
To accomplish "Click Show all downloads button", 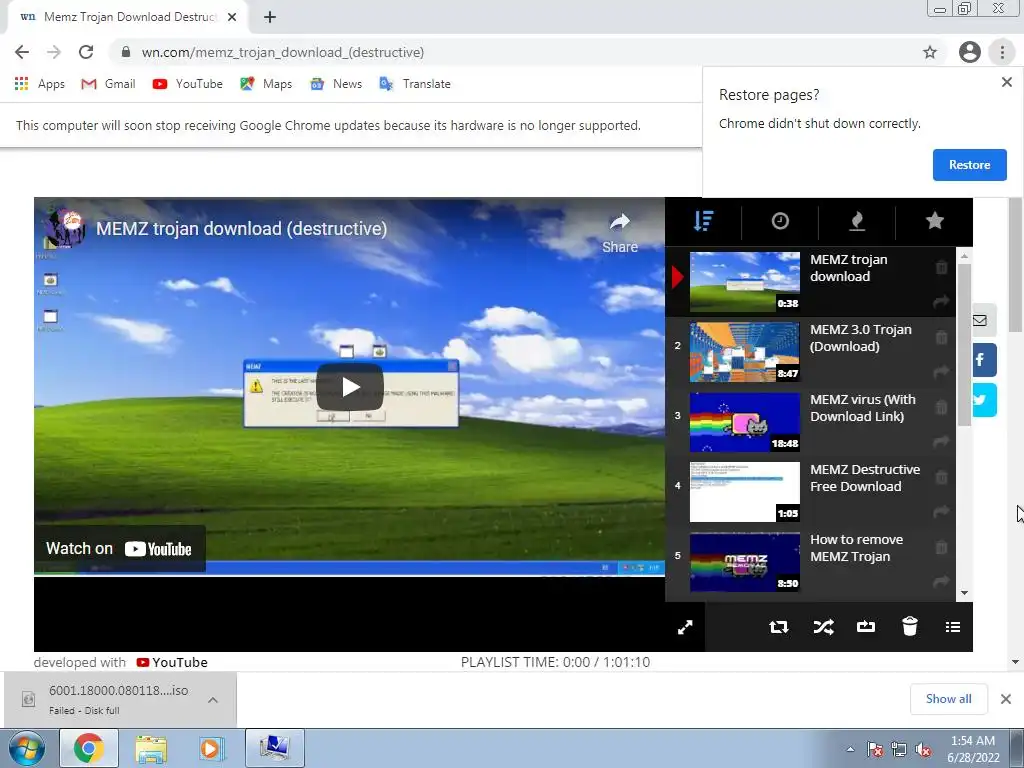I will [948, 699].
